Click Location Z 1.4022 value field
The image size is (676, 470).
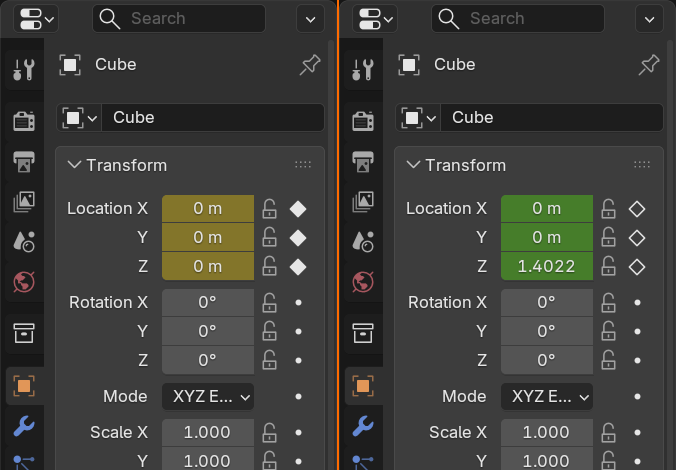click(x=547, y=266)
